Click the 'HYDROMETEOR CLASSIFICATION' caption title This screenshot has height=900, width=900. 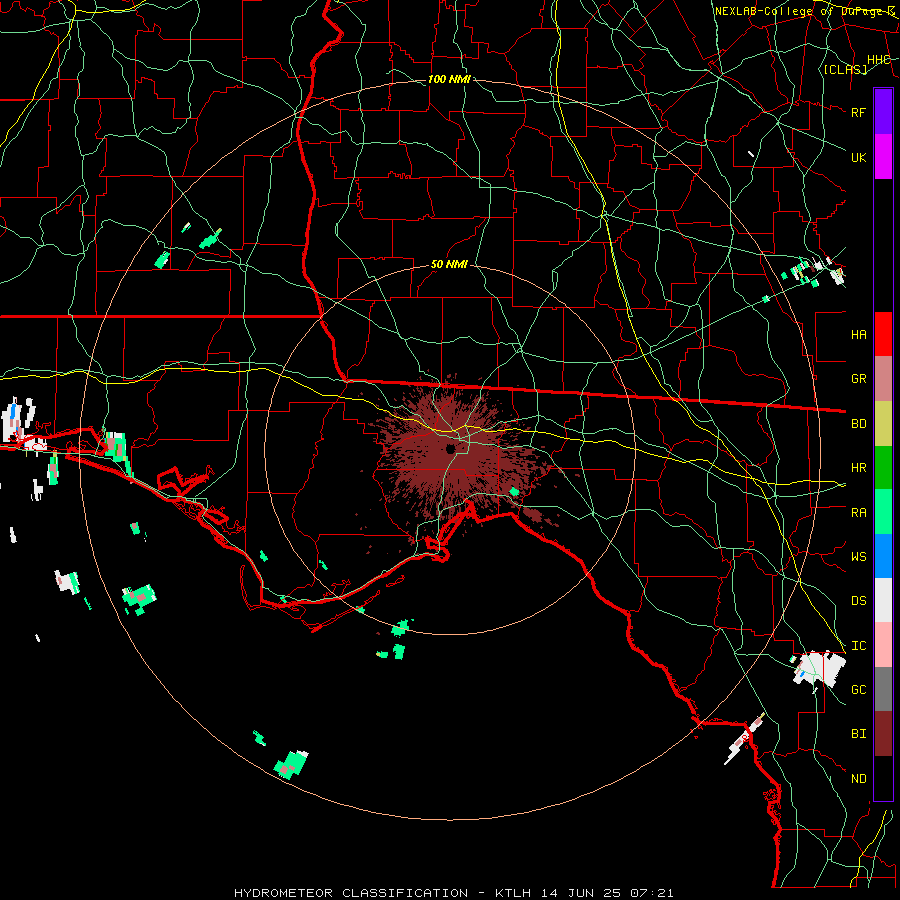[351, 893]
